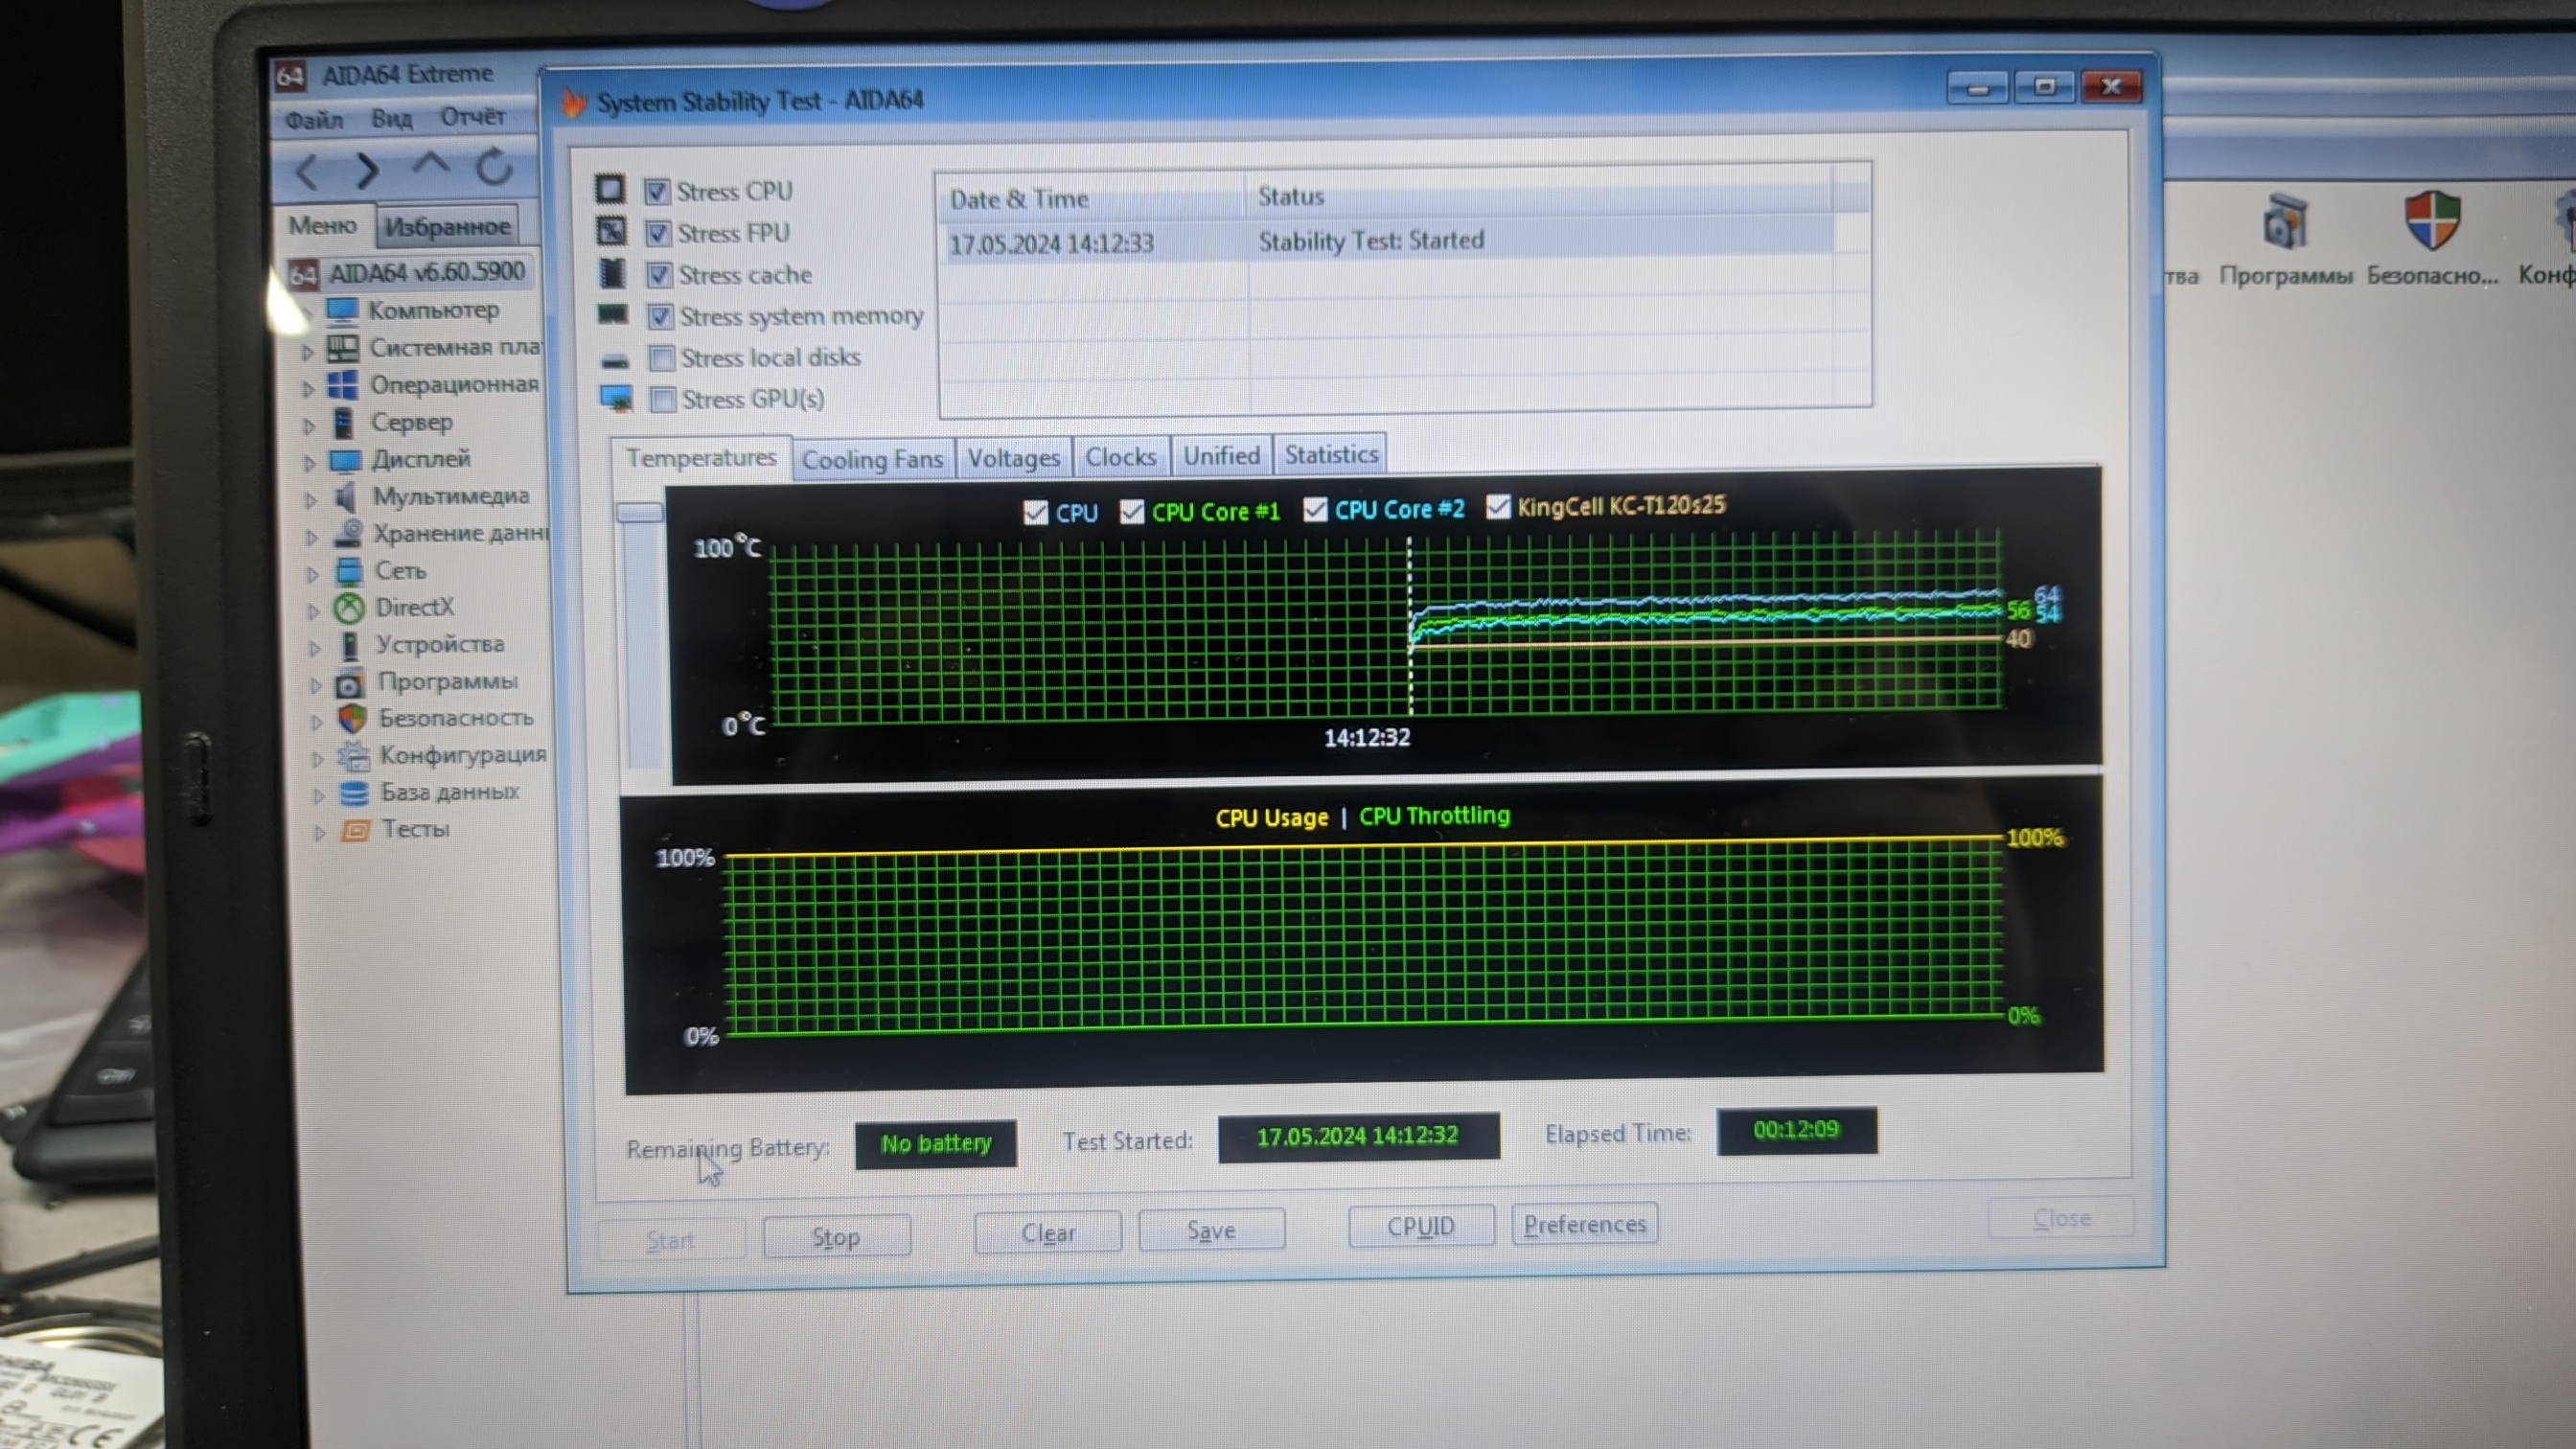The width and height of the screenshot is (2576, 1449).
Task: Open the Файл menu
Action: 314,121
